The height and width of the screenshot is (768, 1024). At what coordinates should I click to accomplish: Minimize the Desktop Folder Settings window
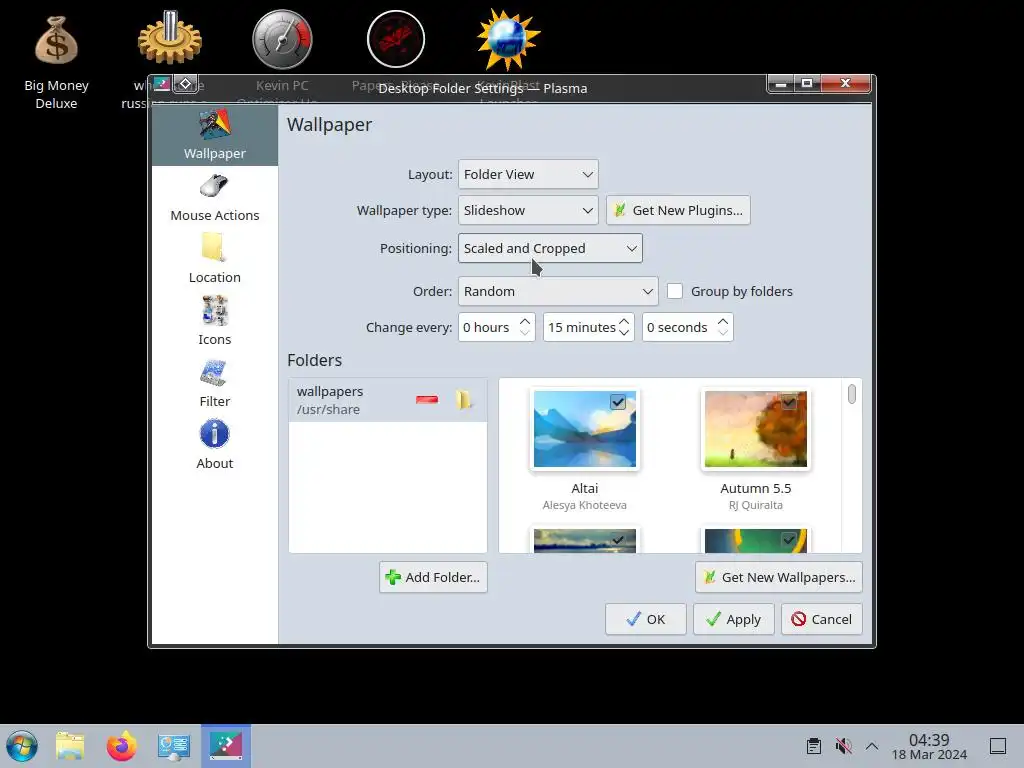[780, 84]
